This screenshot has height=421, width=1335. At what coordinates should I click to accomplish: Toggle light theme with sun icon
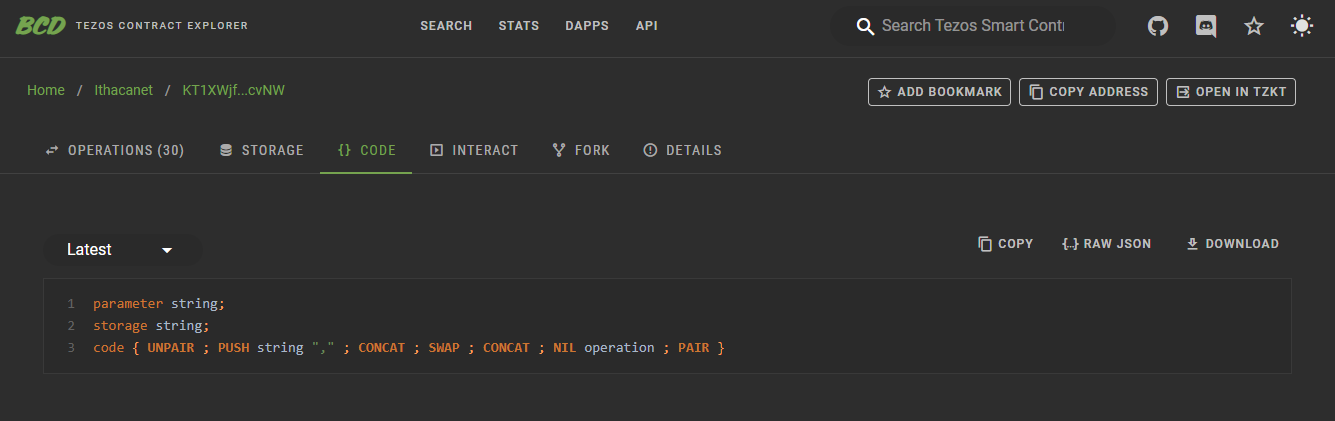1302,26
